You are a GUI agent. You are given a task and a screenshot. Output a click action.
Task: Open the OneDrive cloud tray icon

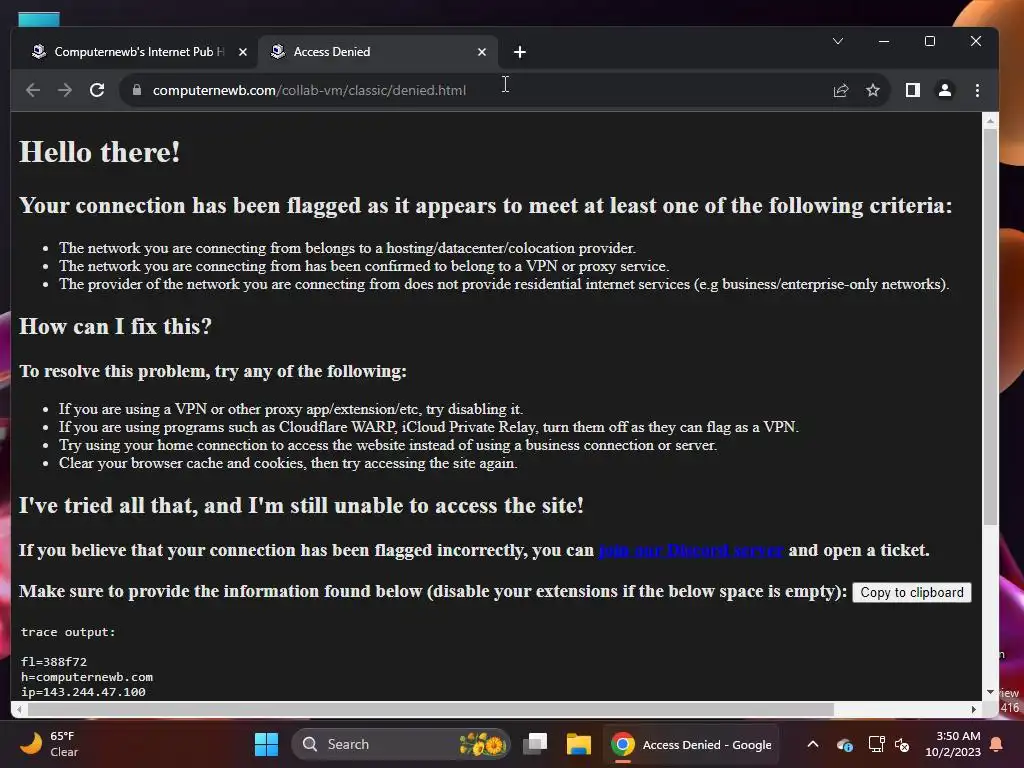pos(844,744)
